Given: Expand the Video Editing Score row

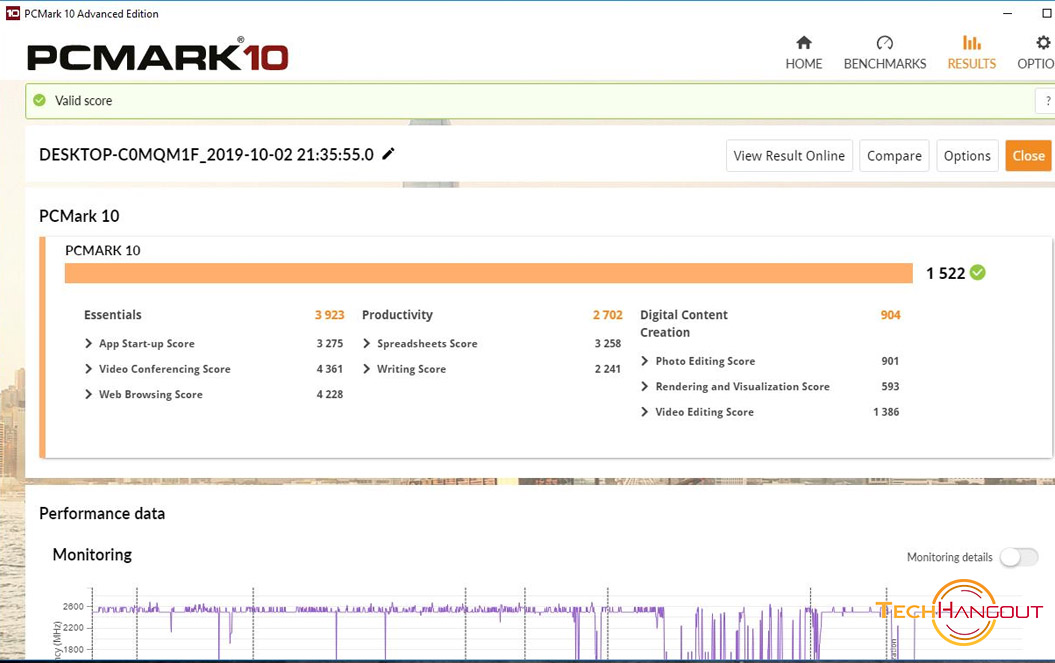Looking at the screenshot, I should click(x=645, y=412).
